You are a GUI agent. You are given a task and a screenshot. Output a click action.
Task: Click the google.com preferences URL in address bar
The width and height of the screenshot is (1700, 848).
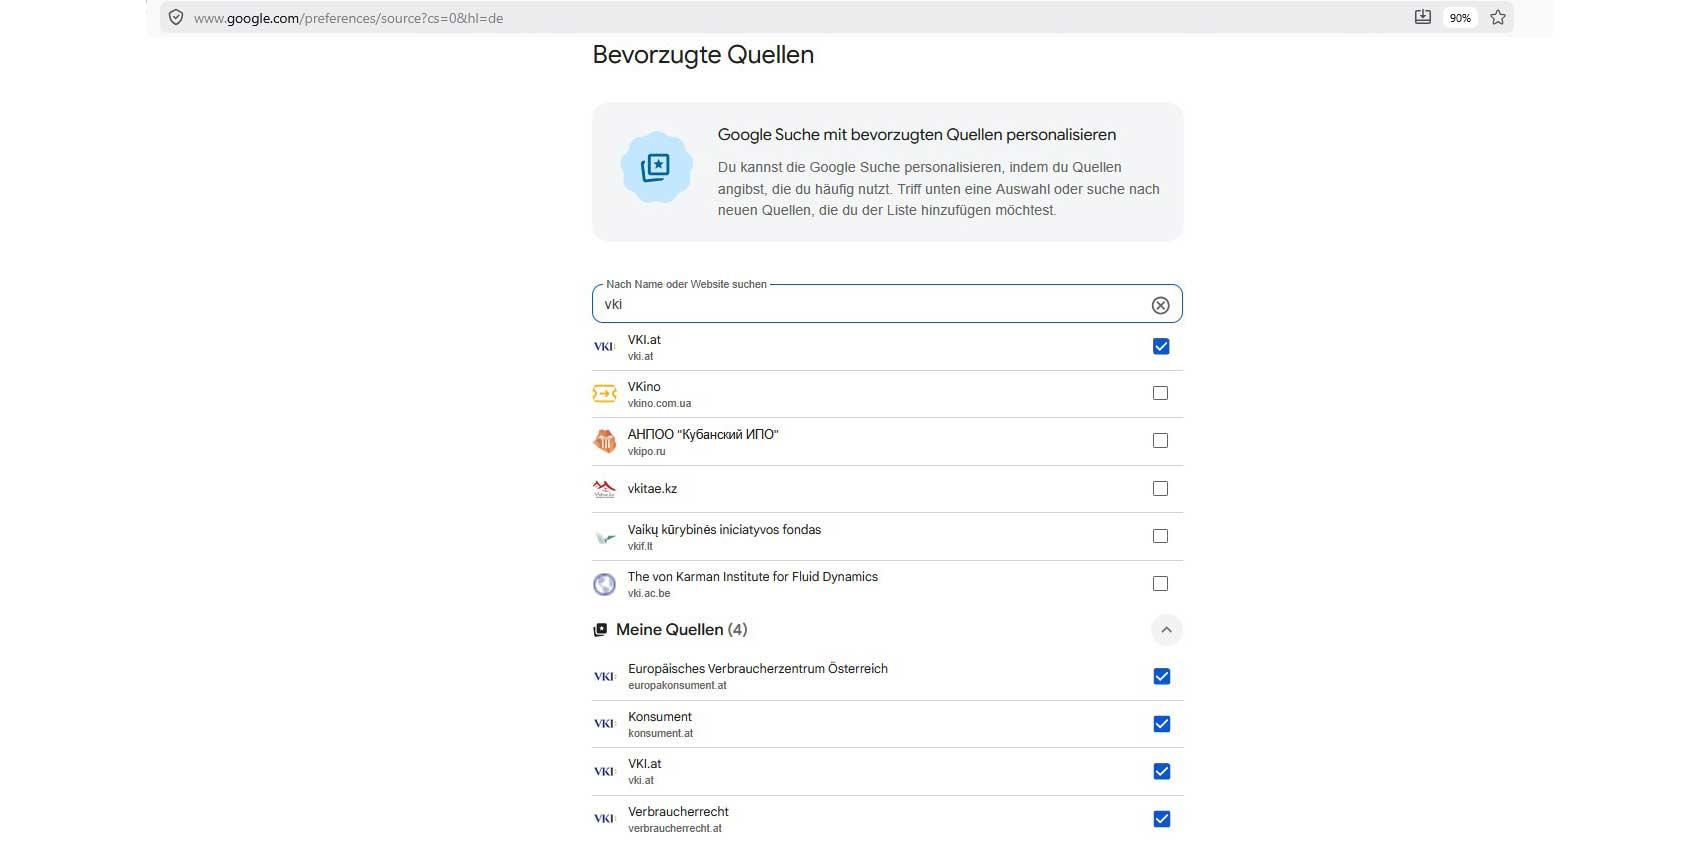[x=348, y=18]
